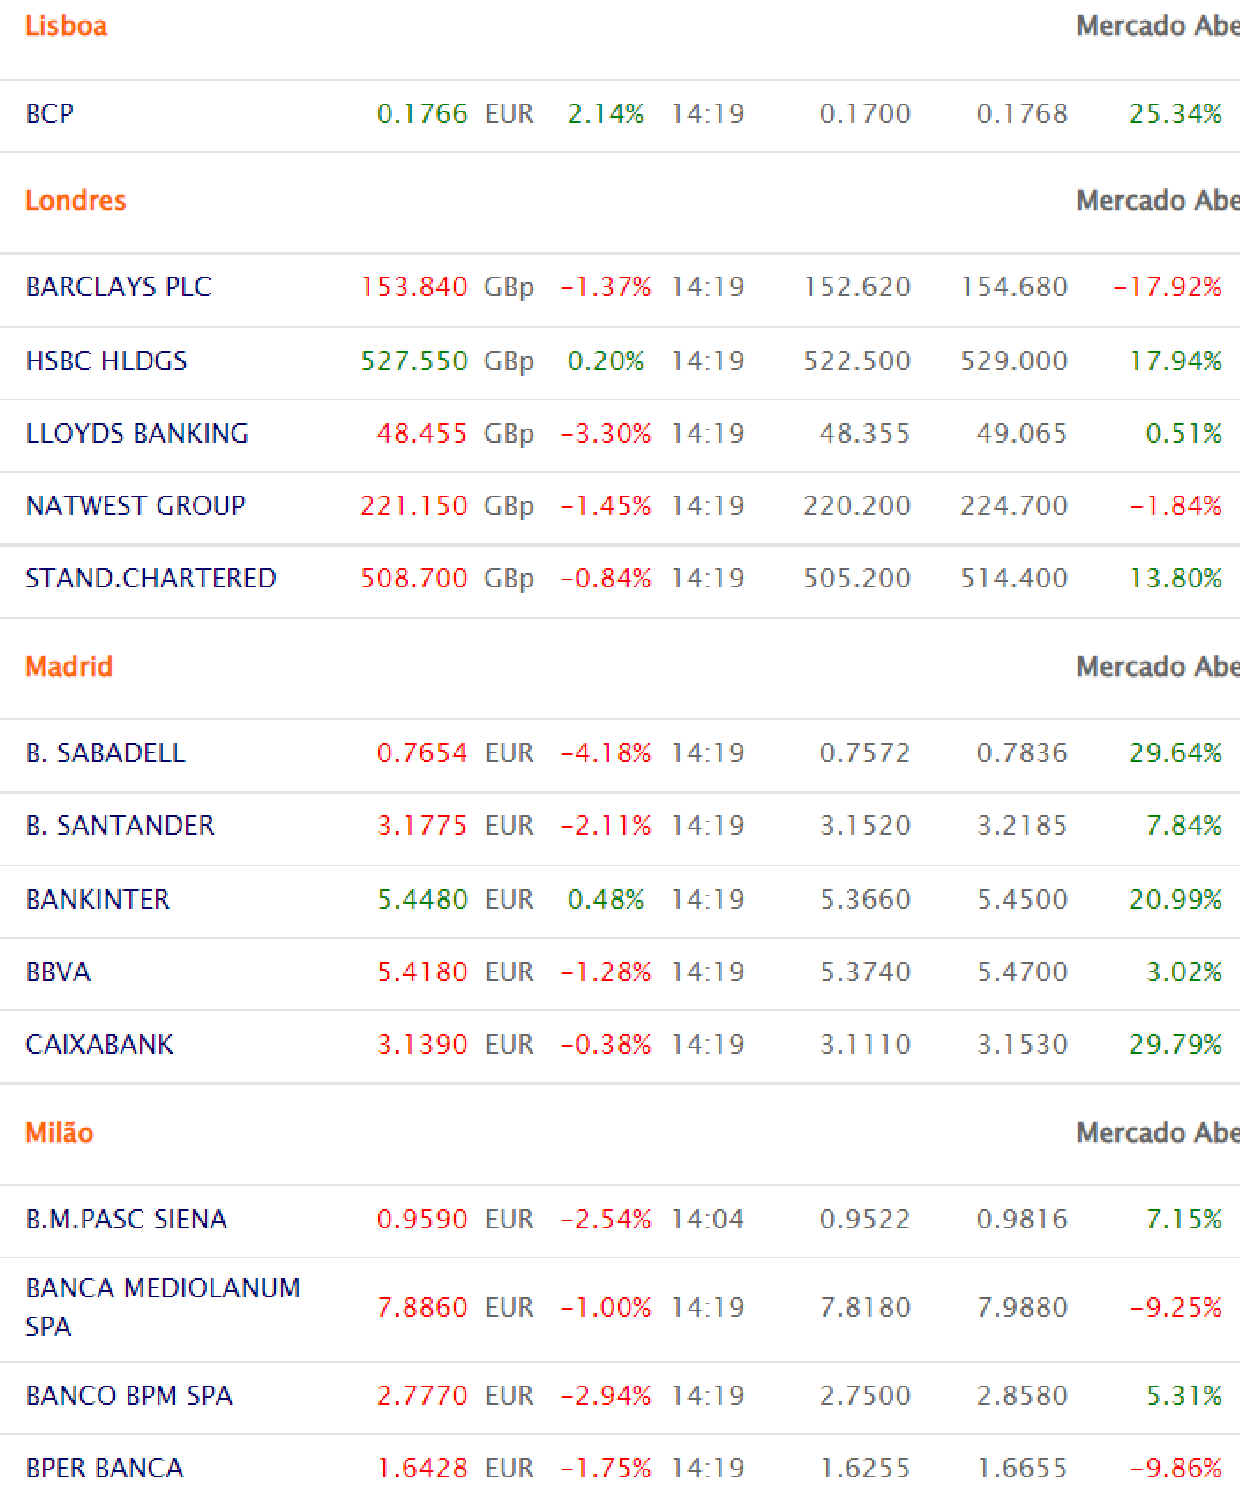Click the Milão market heading
The image size is (1240, 1491).
59,1133
